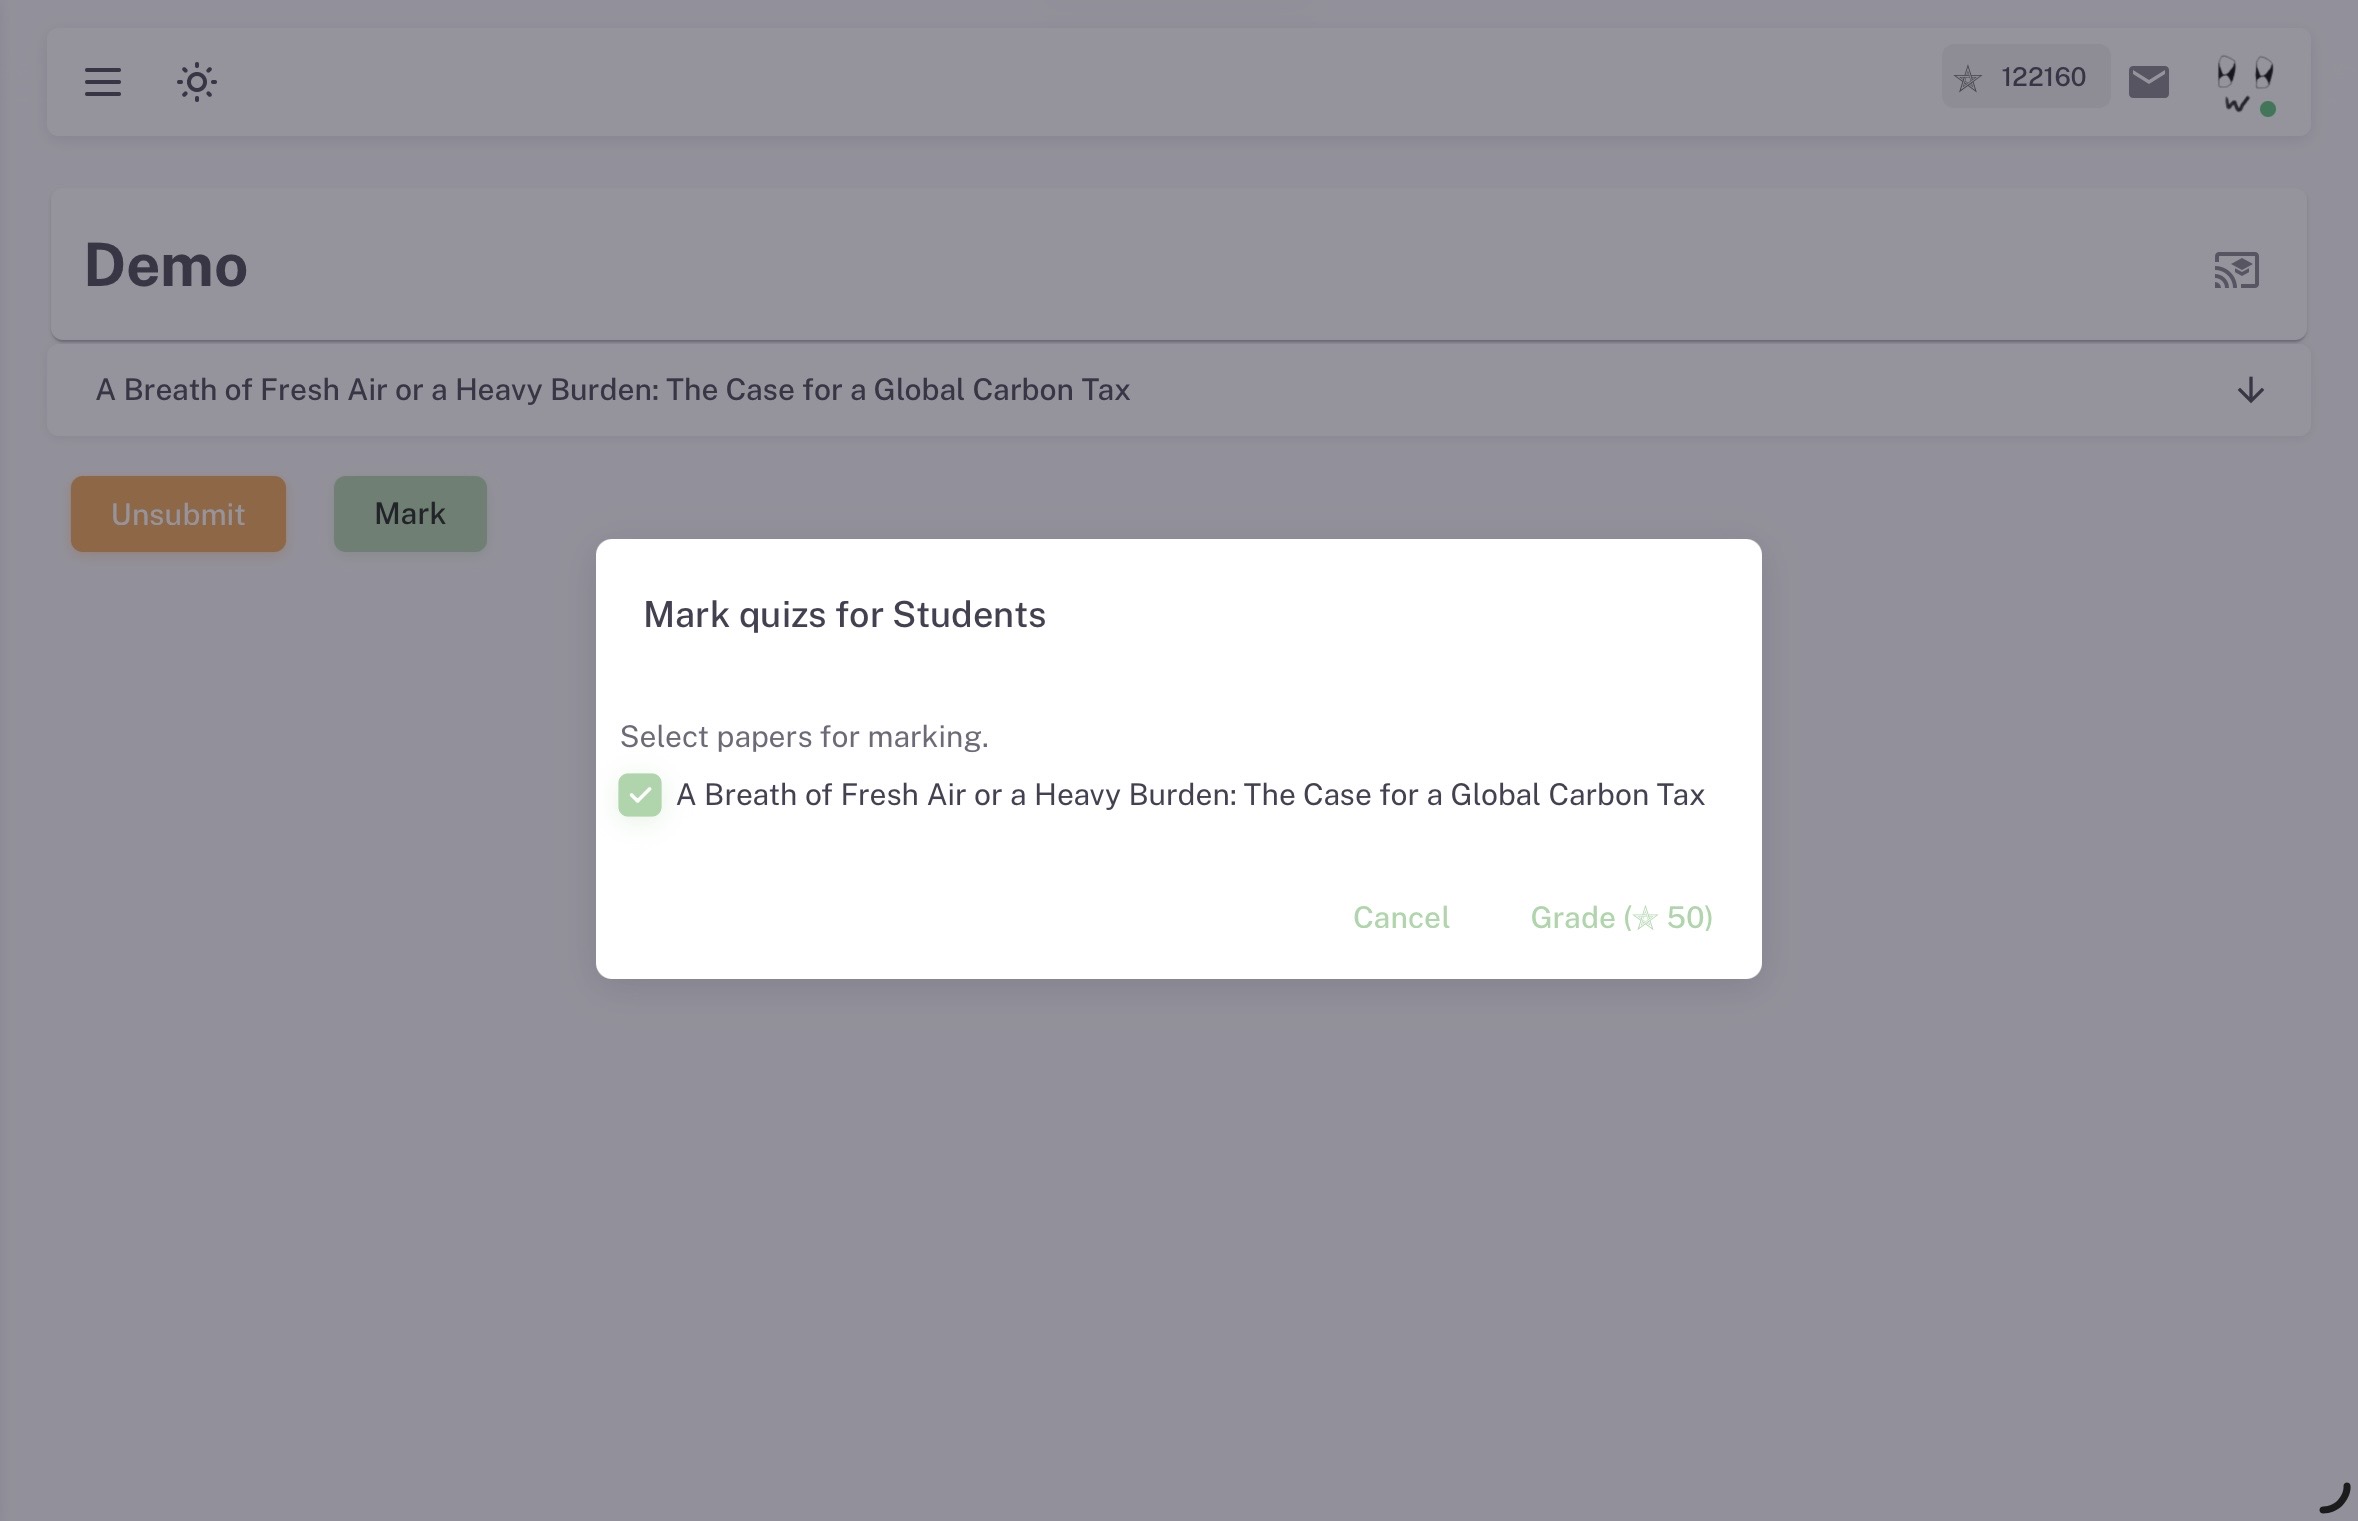Click the 122160 credits balance
This screenshot has width=2358, height=1521.
(x=2043, y=78)
